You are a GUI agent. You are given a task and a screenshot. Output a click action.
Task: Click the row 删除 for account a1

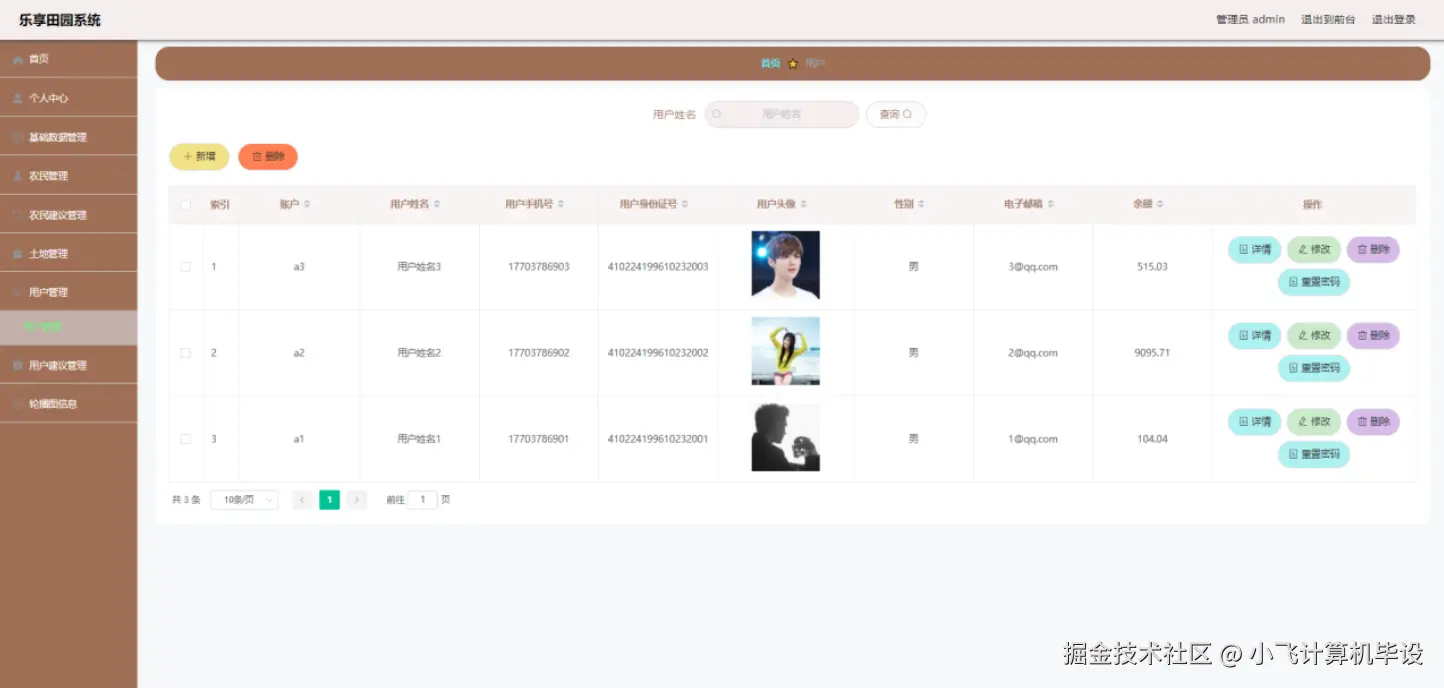click(1373, 422)
